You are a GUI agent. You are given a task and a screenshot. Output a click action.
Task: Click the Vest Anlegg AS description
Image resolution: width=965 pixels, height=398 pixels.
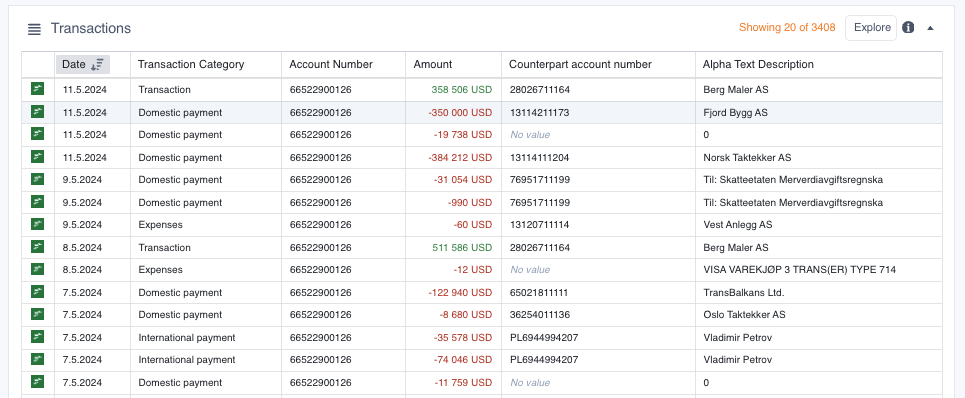coord(737,225)
